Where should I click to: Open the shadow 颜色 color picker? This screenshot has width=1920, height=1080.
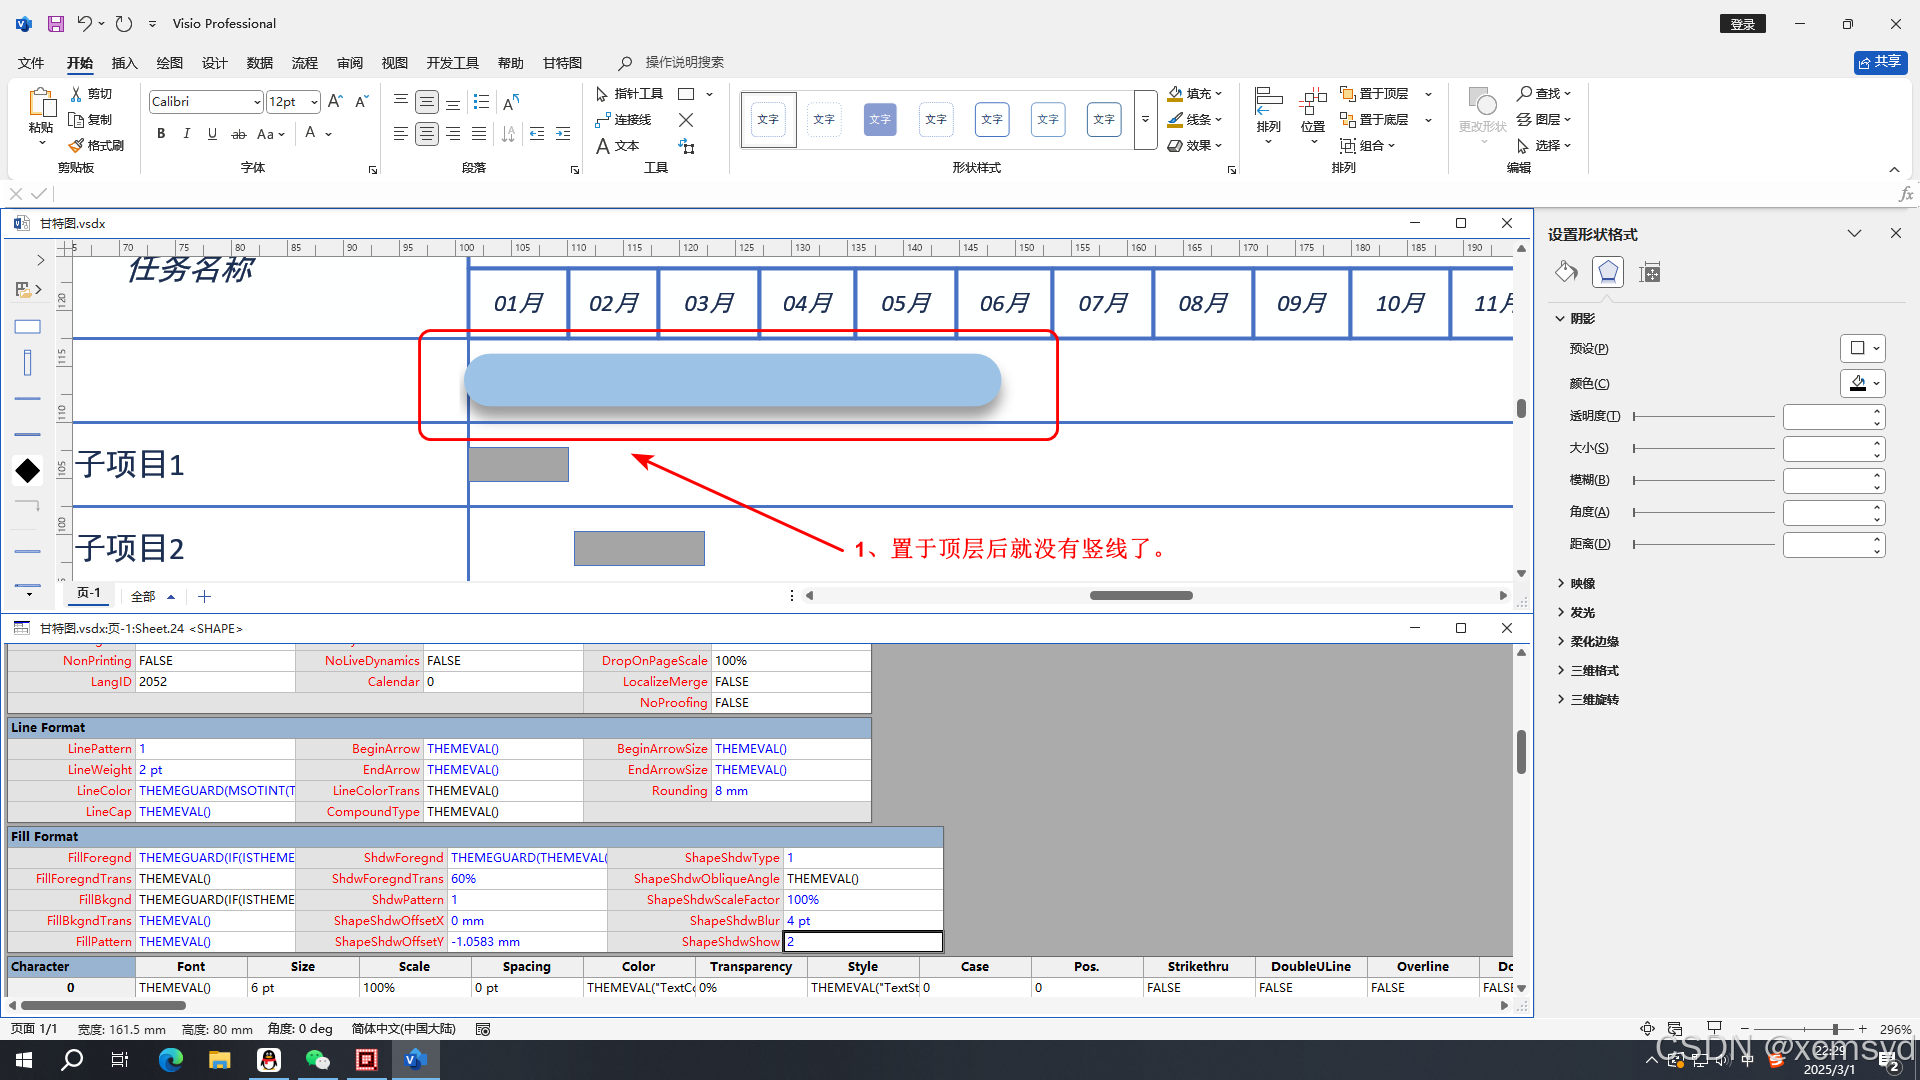click(x=1862, y=383)
